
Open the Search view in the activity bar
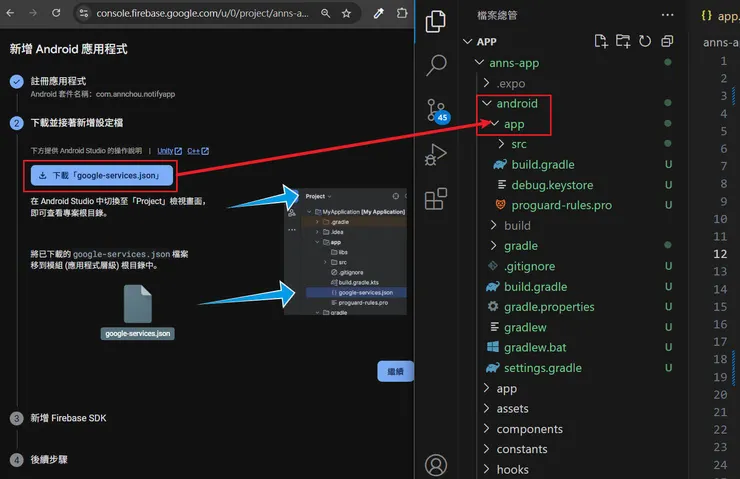pyautogui.click(x=436, y=65)
